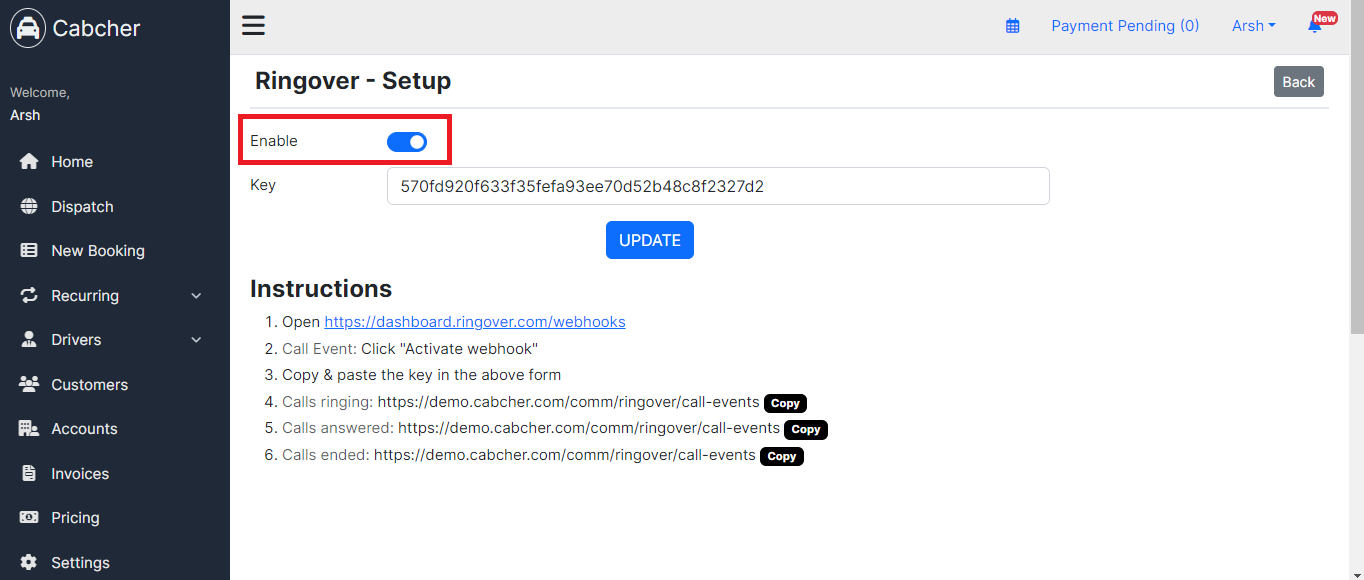The height and width of the screenshot is (580, 1364).
Task: Click the Invoices document icon
Action: (29, 474)
